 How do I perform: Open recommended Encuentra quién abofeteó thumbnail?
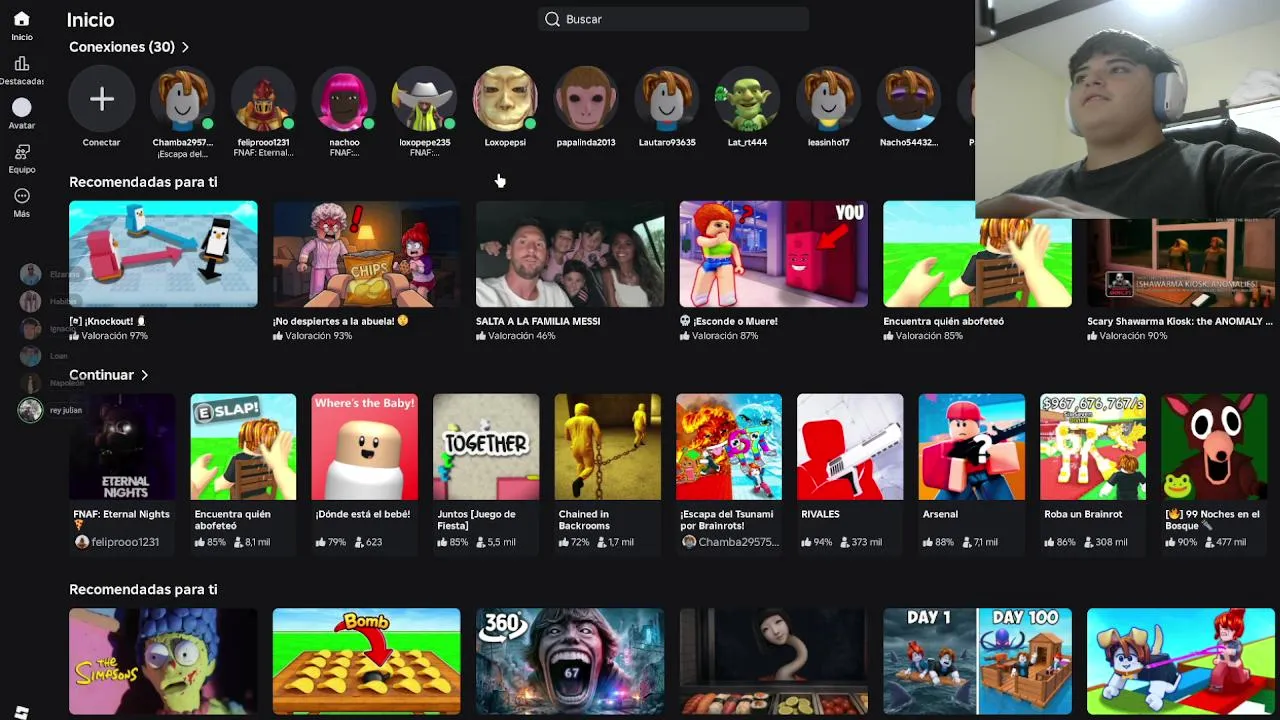(x=977, y=254)
